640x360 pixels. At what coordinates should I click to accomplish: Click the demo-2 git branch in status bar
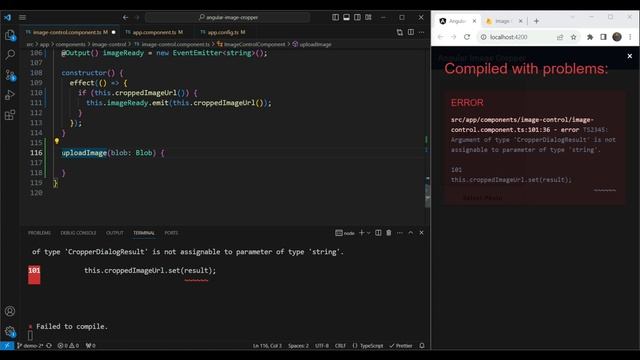point(30,345)
